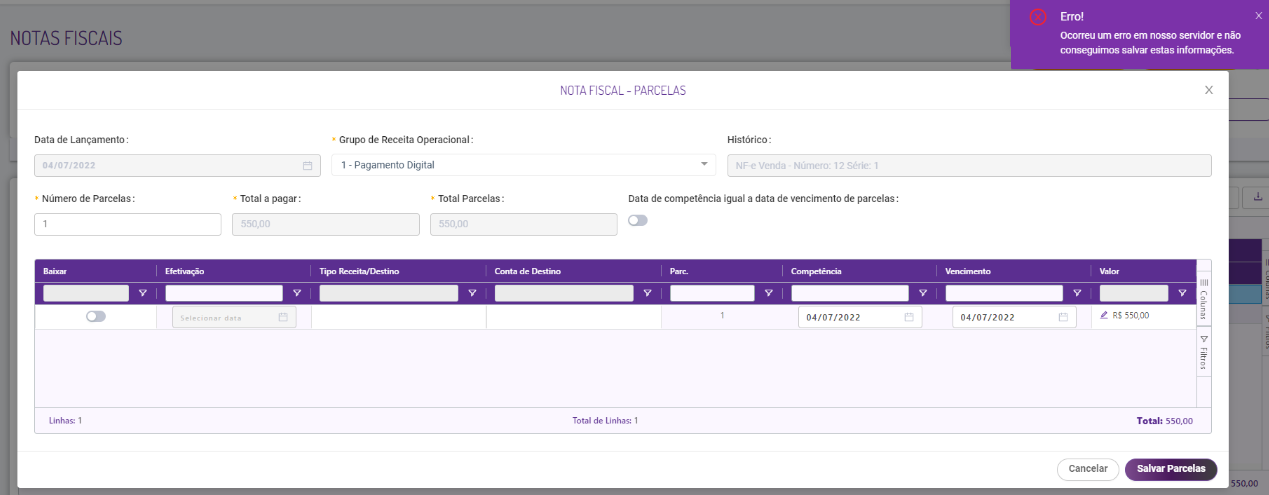Viewport: 1269px width, 495px height.
Task: Sort by Conta de Destino column header
Action: tap(528, 271)
